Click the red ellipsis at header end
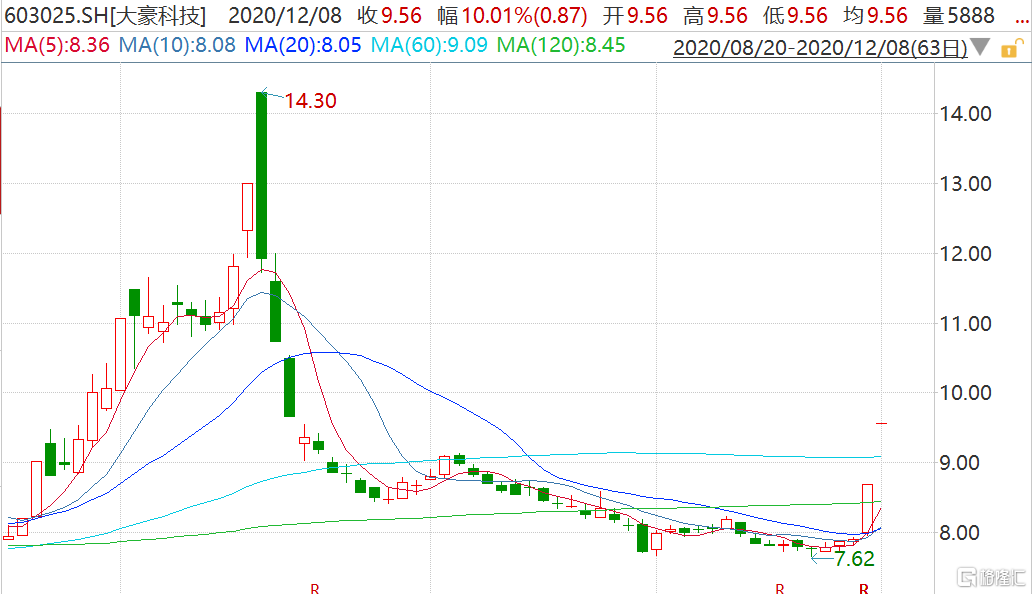Image resolution: width=1032 pixels, height=594 pixels. click(x=1022, y=21)
